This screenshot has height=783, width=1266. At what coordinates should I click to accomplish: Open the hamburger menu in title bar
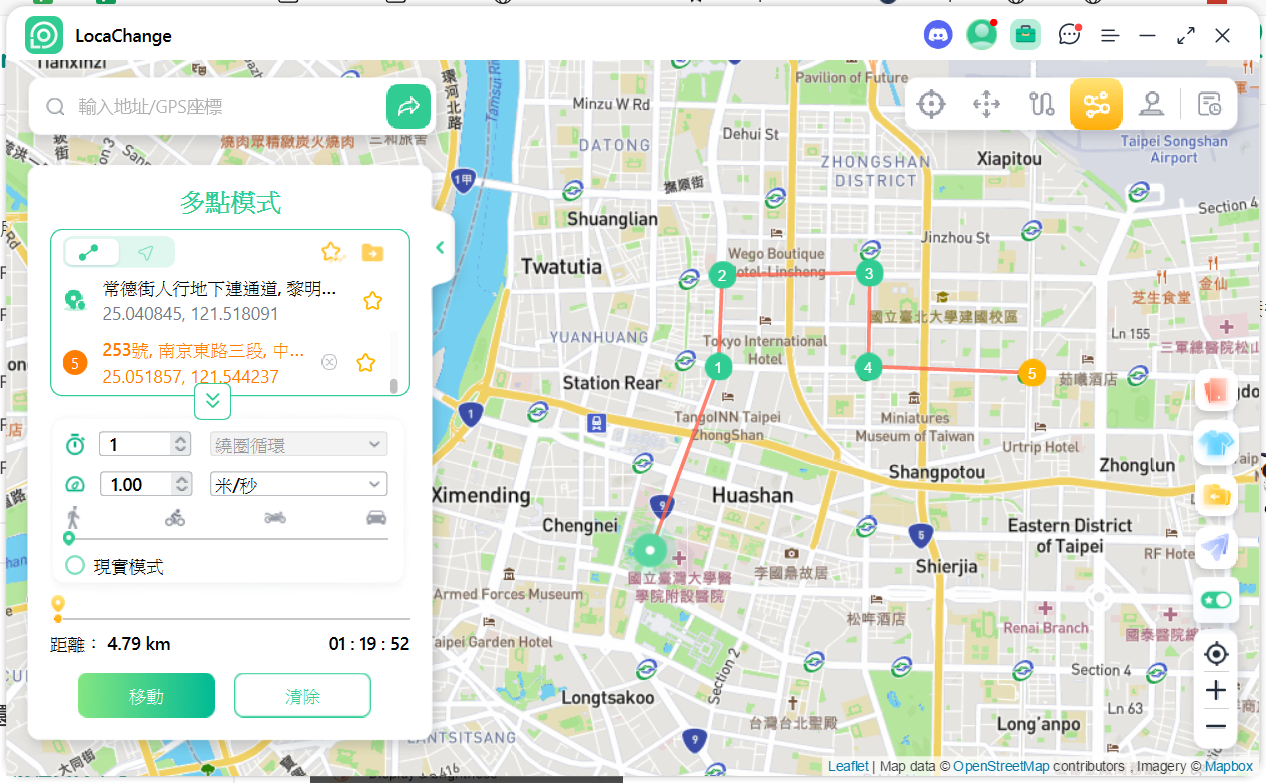pyautogui.click(x=1110, y=36)
